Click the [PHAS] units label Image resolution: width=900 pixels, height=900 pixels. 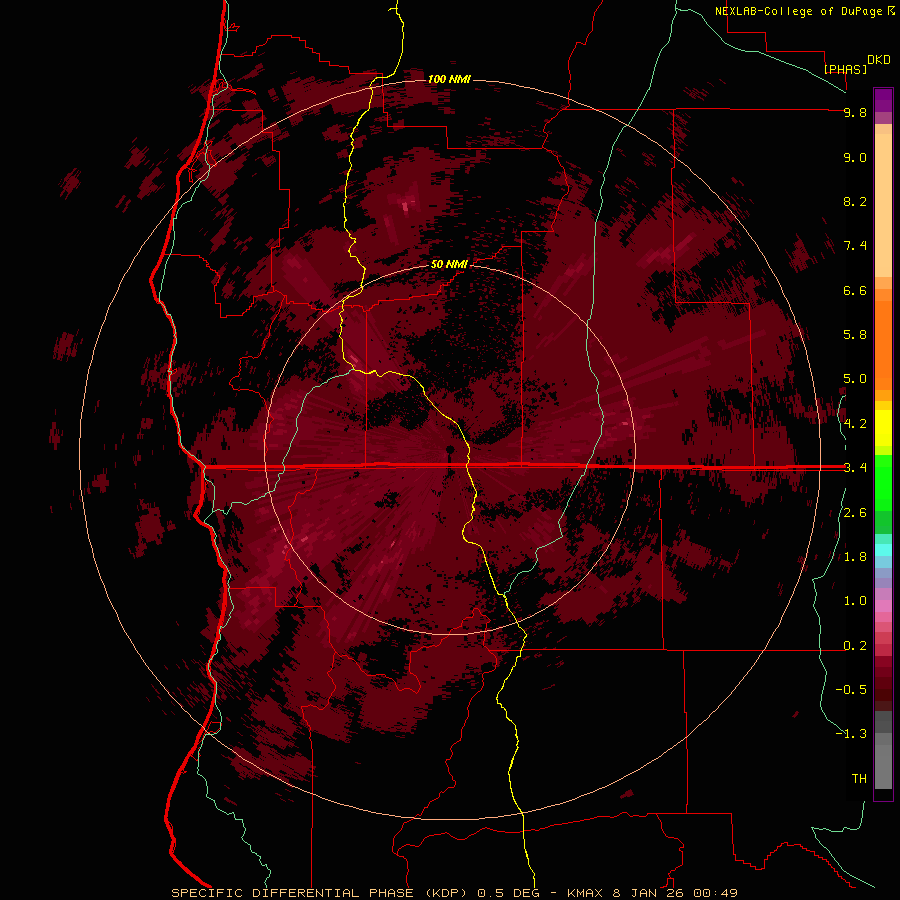[845, 69]
